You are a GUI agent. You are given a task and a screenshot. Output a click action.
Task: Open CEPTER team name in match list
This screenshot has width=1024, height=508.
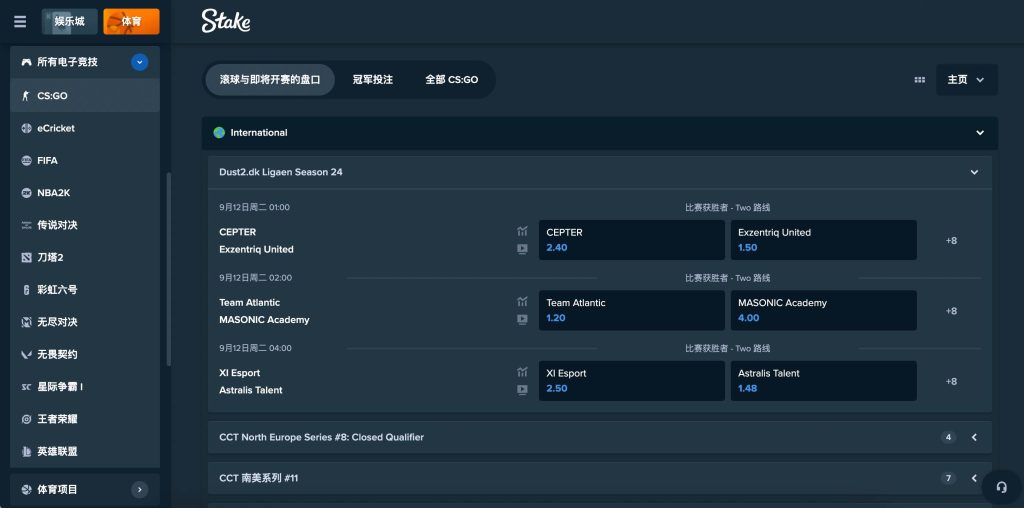238,232
